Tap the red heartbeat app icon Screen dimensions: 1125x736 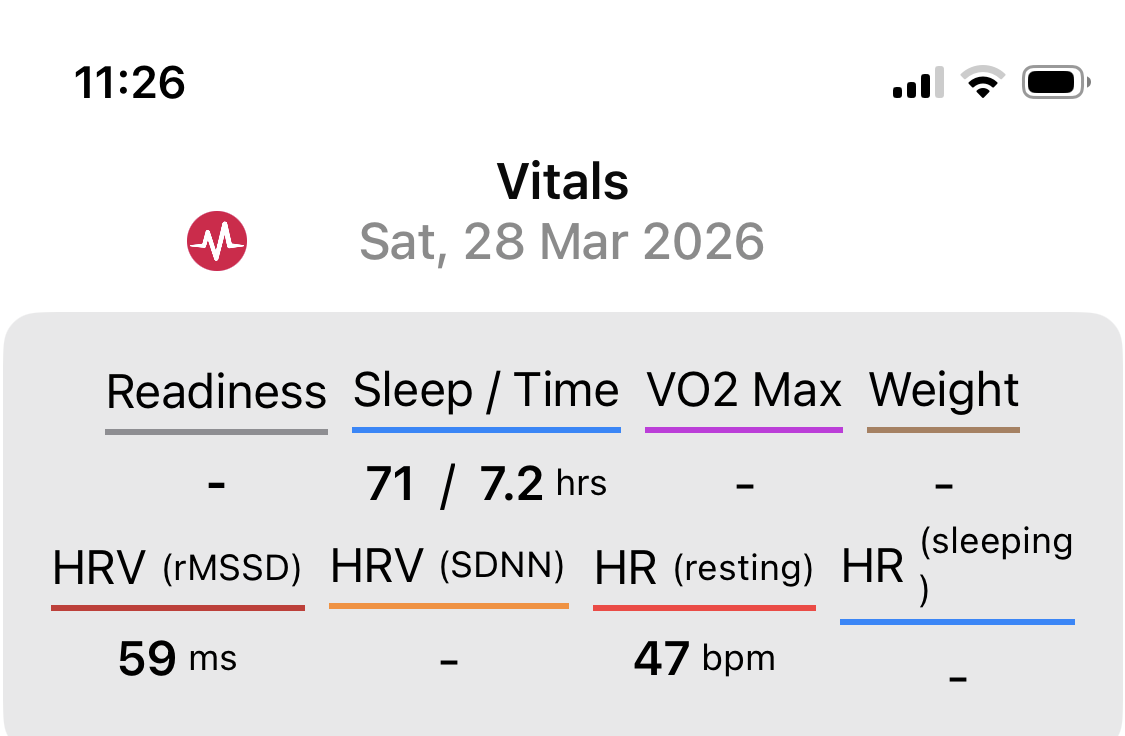coord(217,241)
